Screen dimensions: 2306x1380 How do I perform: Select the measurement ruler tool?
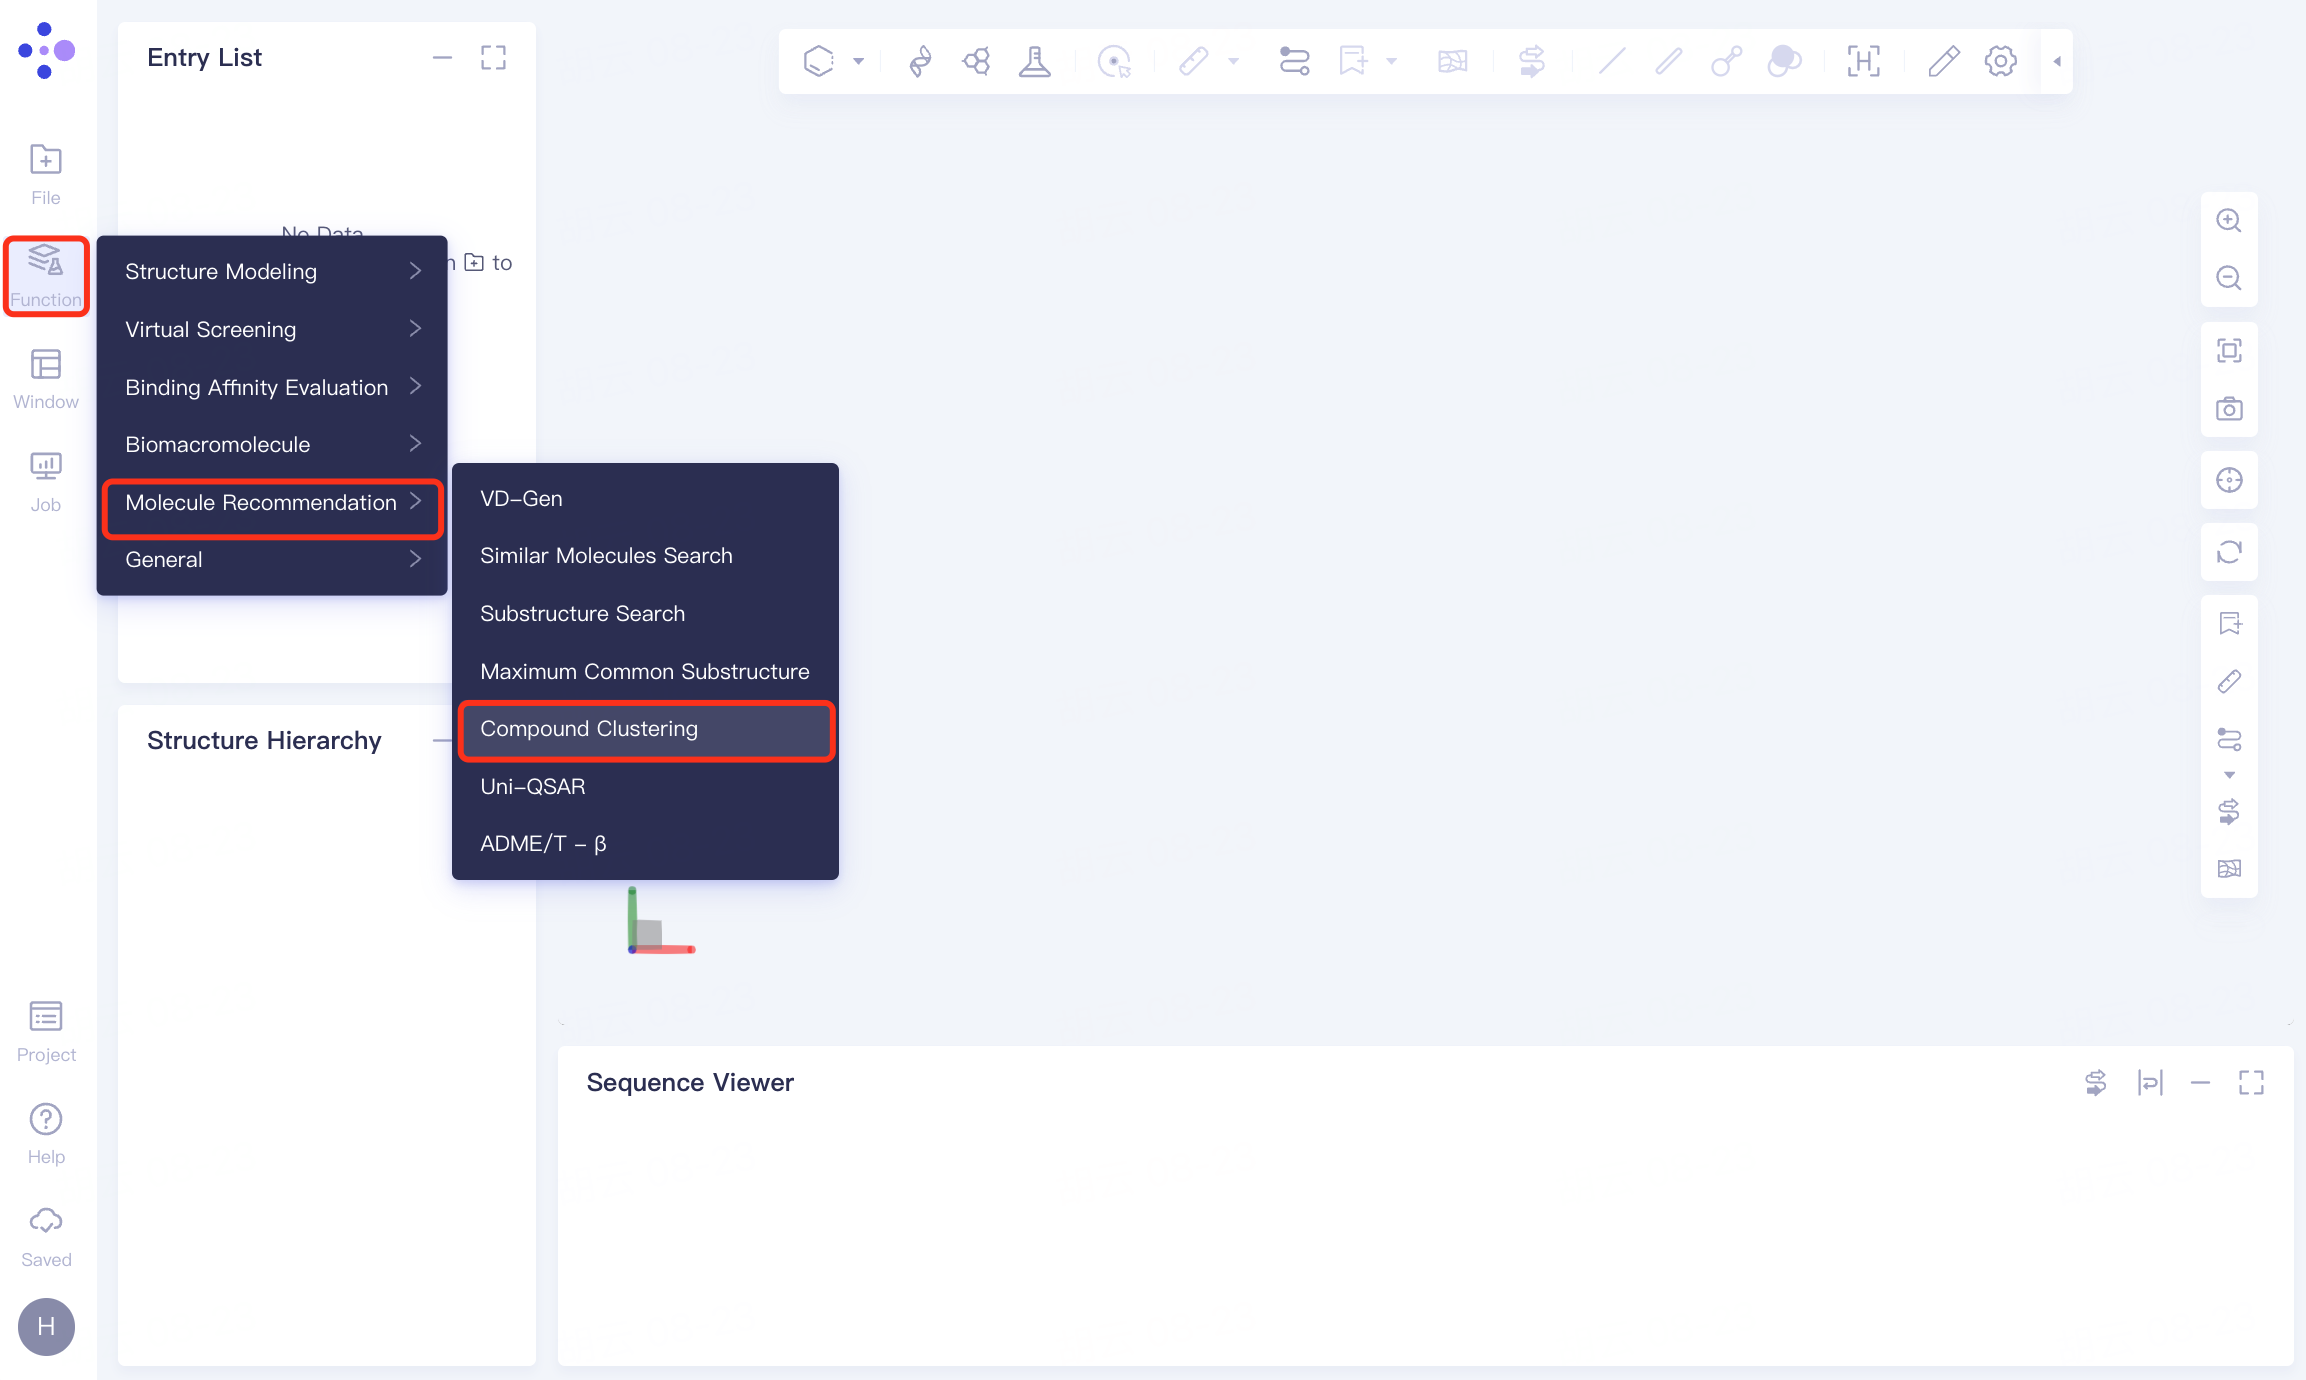[1195, 61]
